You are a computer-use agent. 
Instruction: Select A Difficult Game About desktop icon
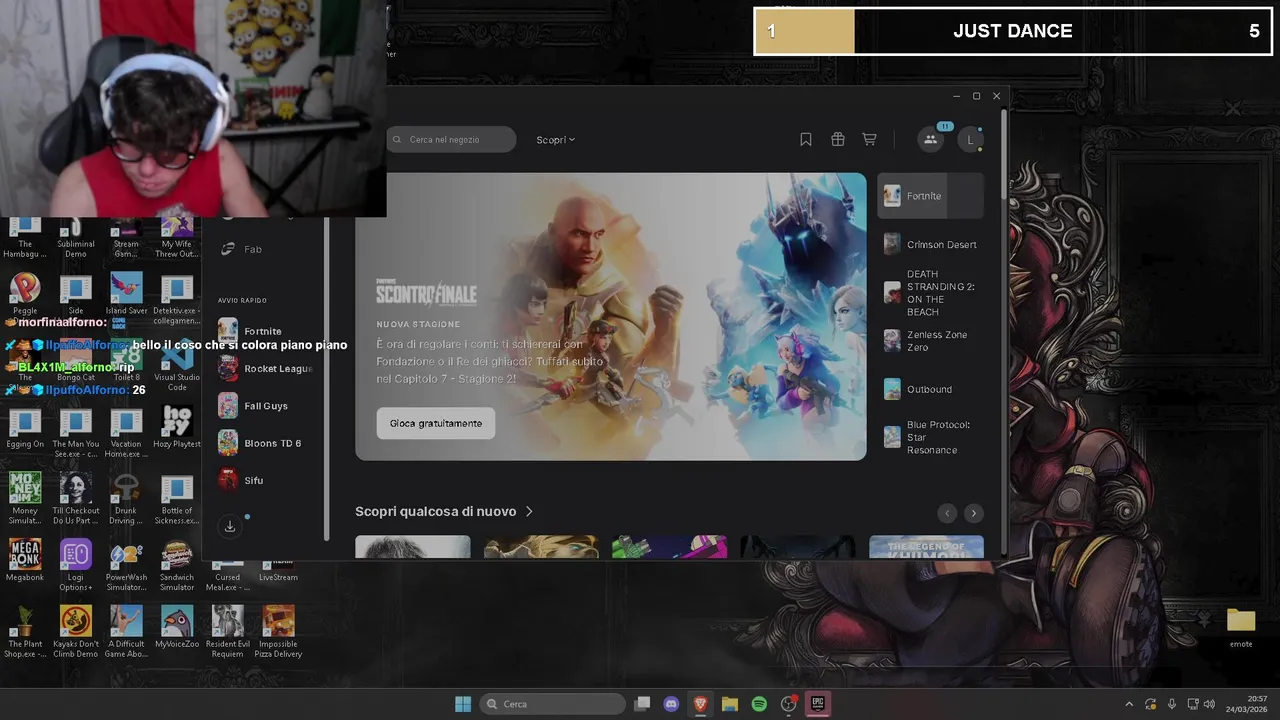(126, 631)
